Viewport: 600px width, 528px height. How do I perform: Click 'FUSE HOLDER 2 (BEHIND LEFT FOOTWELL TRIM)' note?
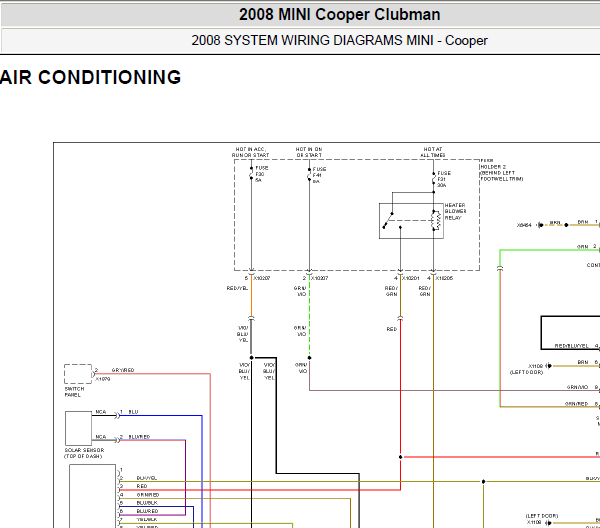[501, 170]
